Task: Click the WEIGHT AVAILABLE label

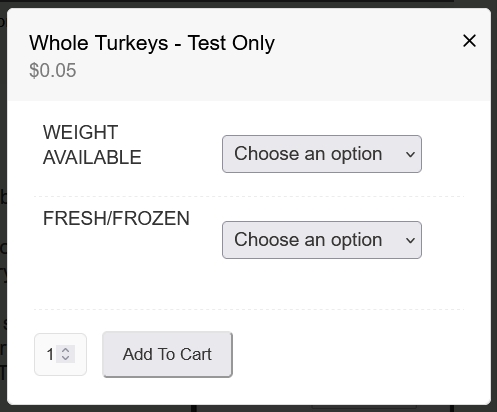Action: click(x=92, y=145)
